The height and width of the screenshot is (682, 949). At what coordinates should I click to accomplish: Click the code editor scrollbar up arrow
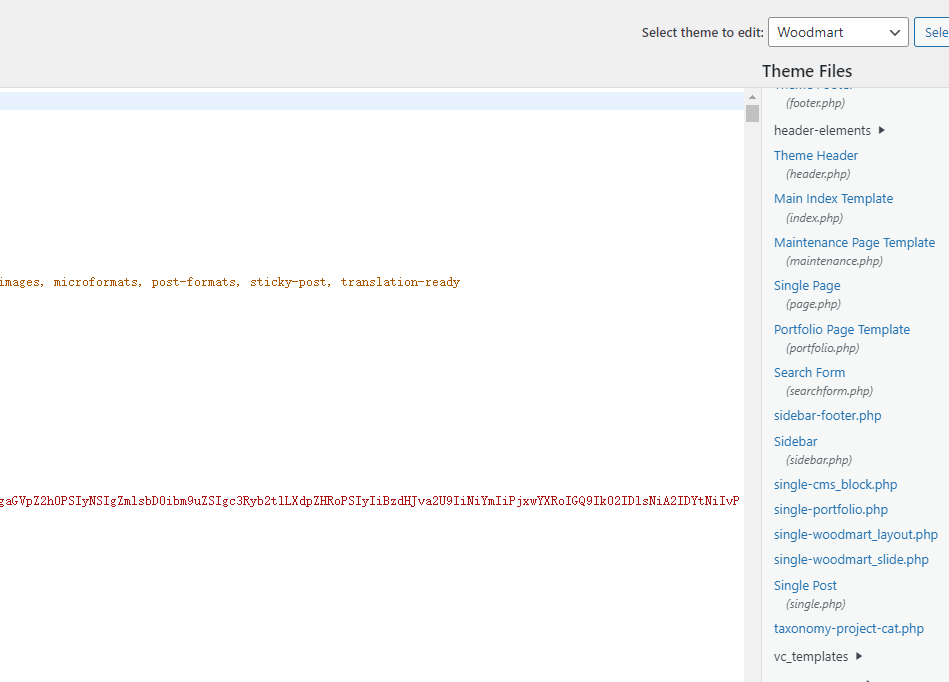pos(752,97)
